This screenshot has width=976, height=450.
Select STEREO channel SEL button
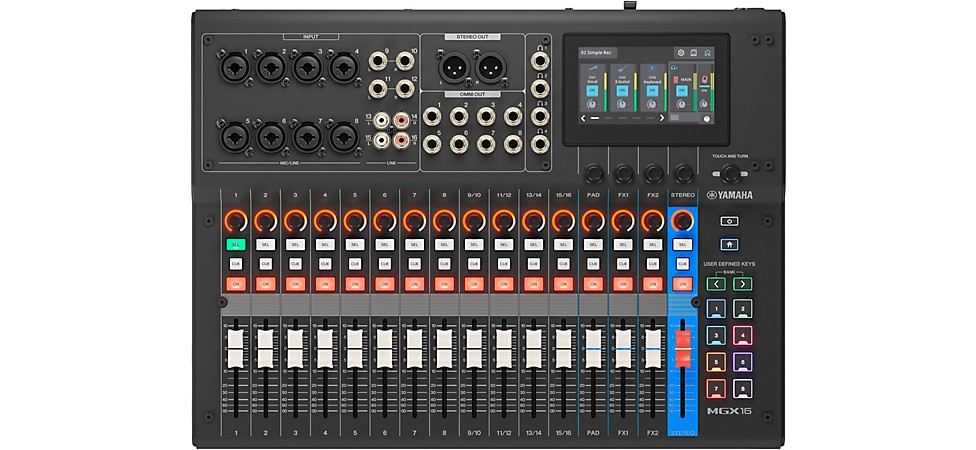click(x=683, y=245)
